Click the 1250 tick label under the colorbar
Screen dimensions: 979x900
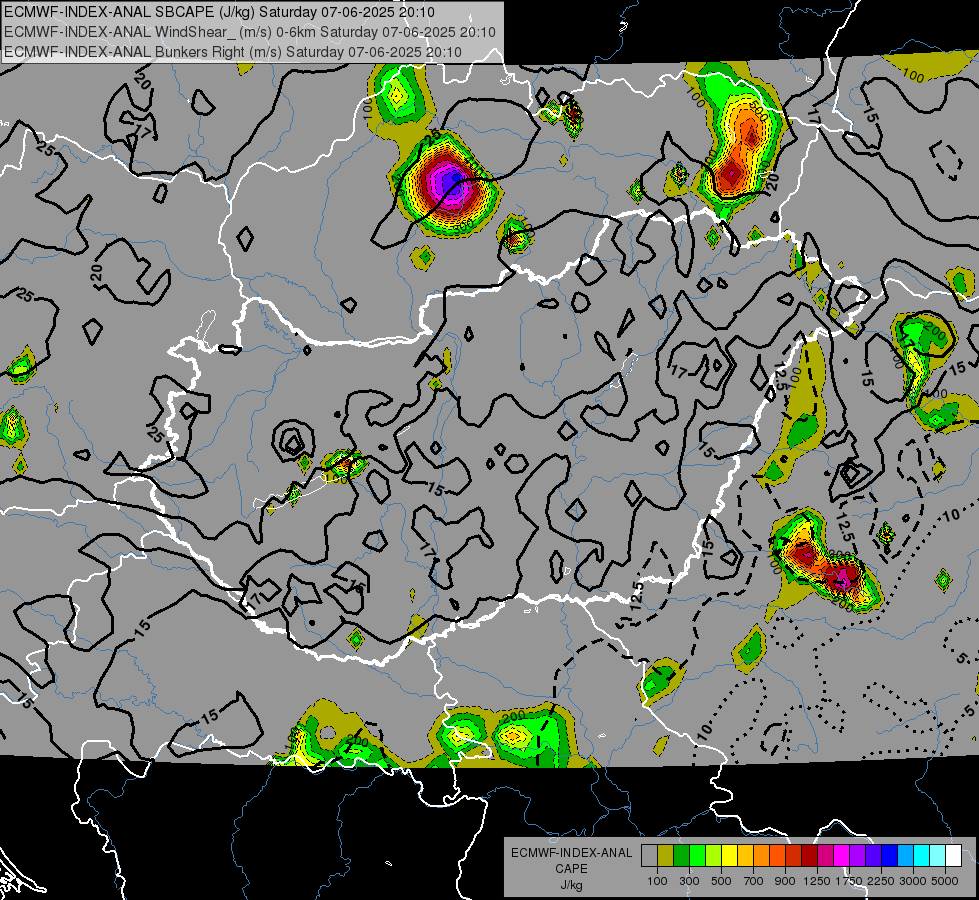pyautogui.click(x=817, y=881)
